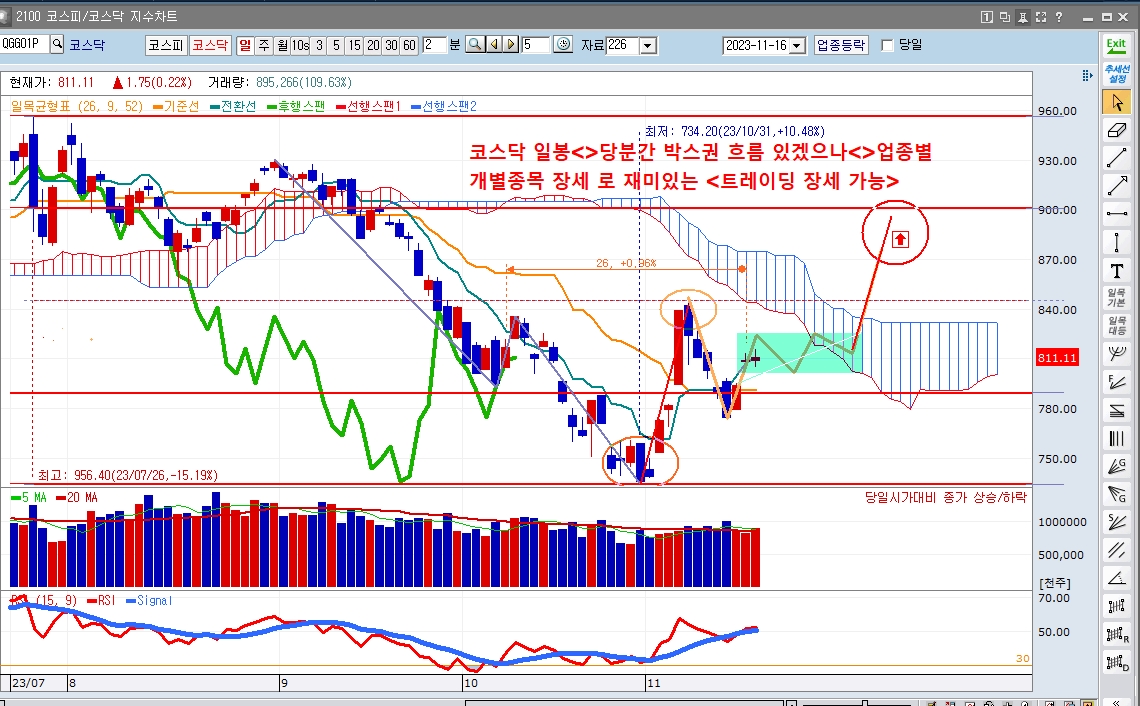Select the 5 minute interval button
The width and height of the screenshot is (1140, 706).
point(336,45)
